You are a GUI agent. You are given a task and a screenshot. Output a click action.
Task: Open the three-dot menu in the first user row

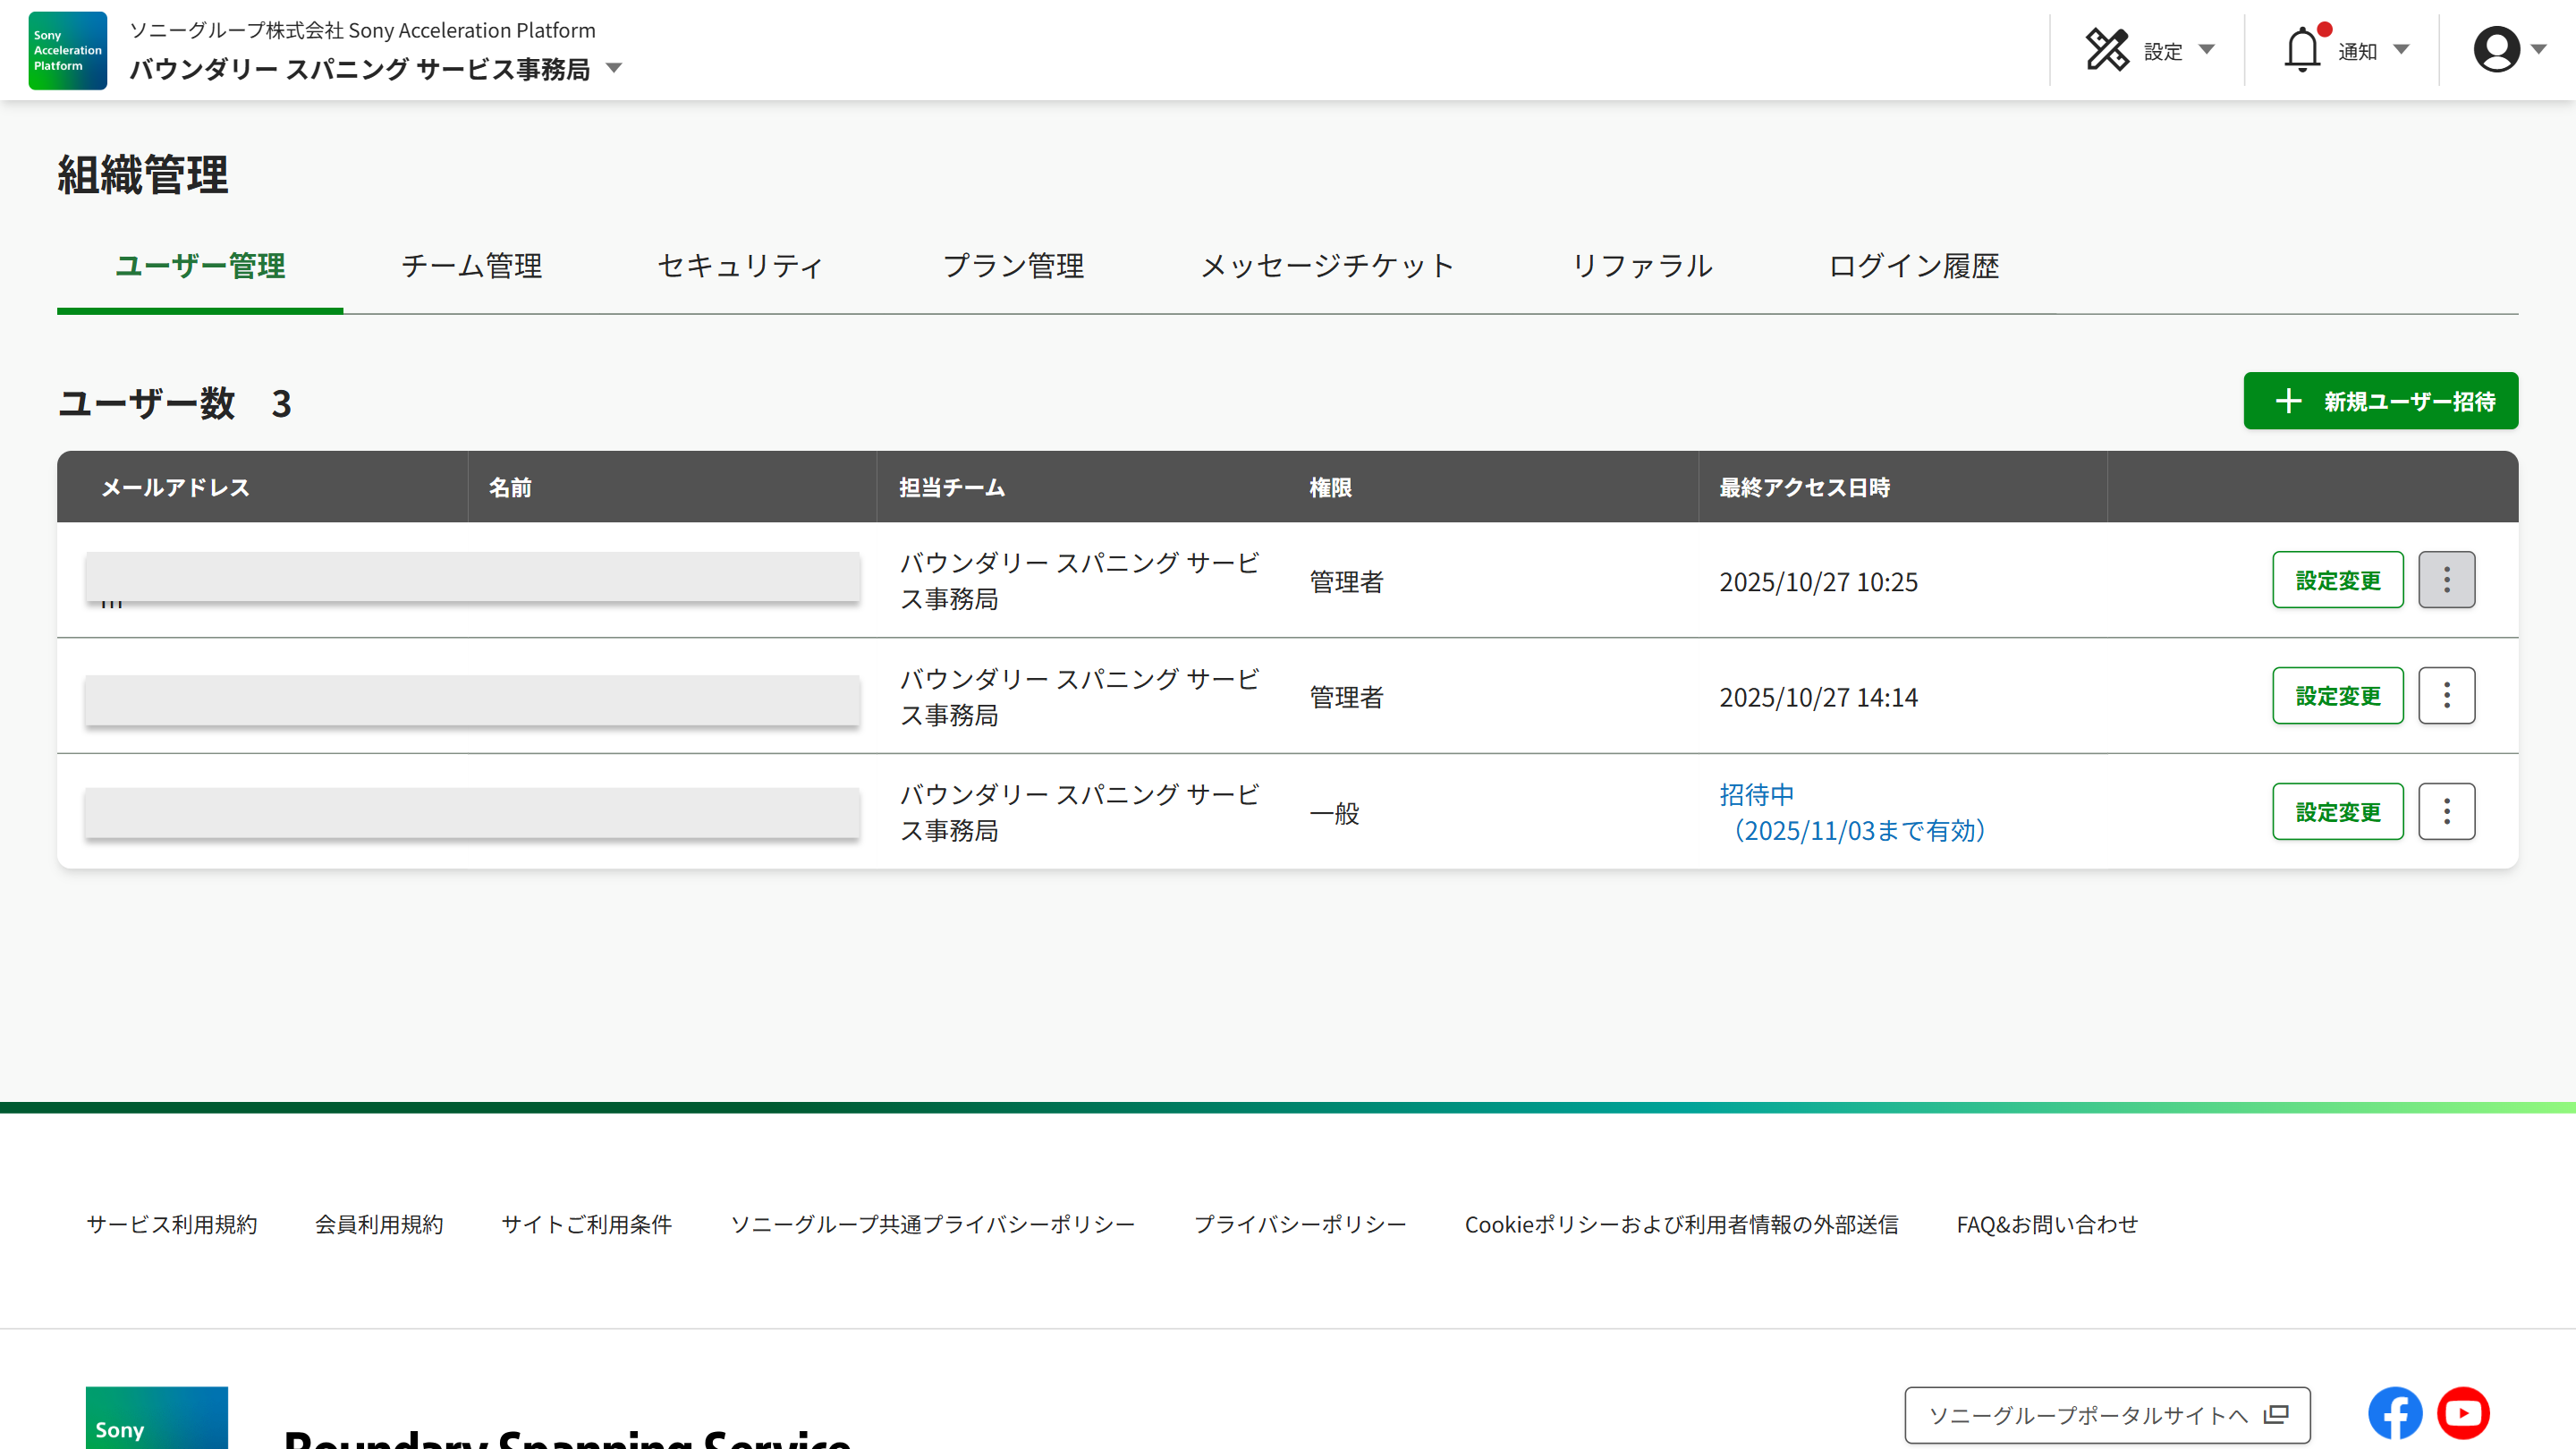2446,580
